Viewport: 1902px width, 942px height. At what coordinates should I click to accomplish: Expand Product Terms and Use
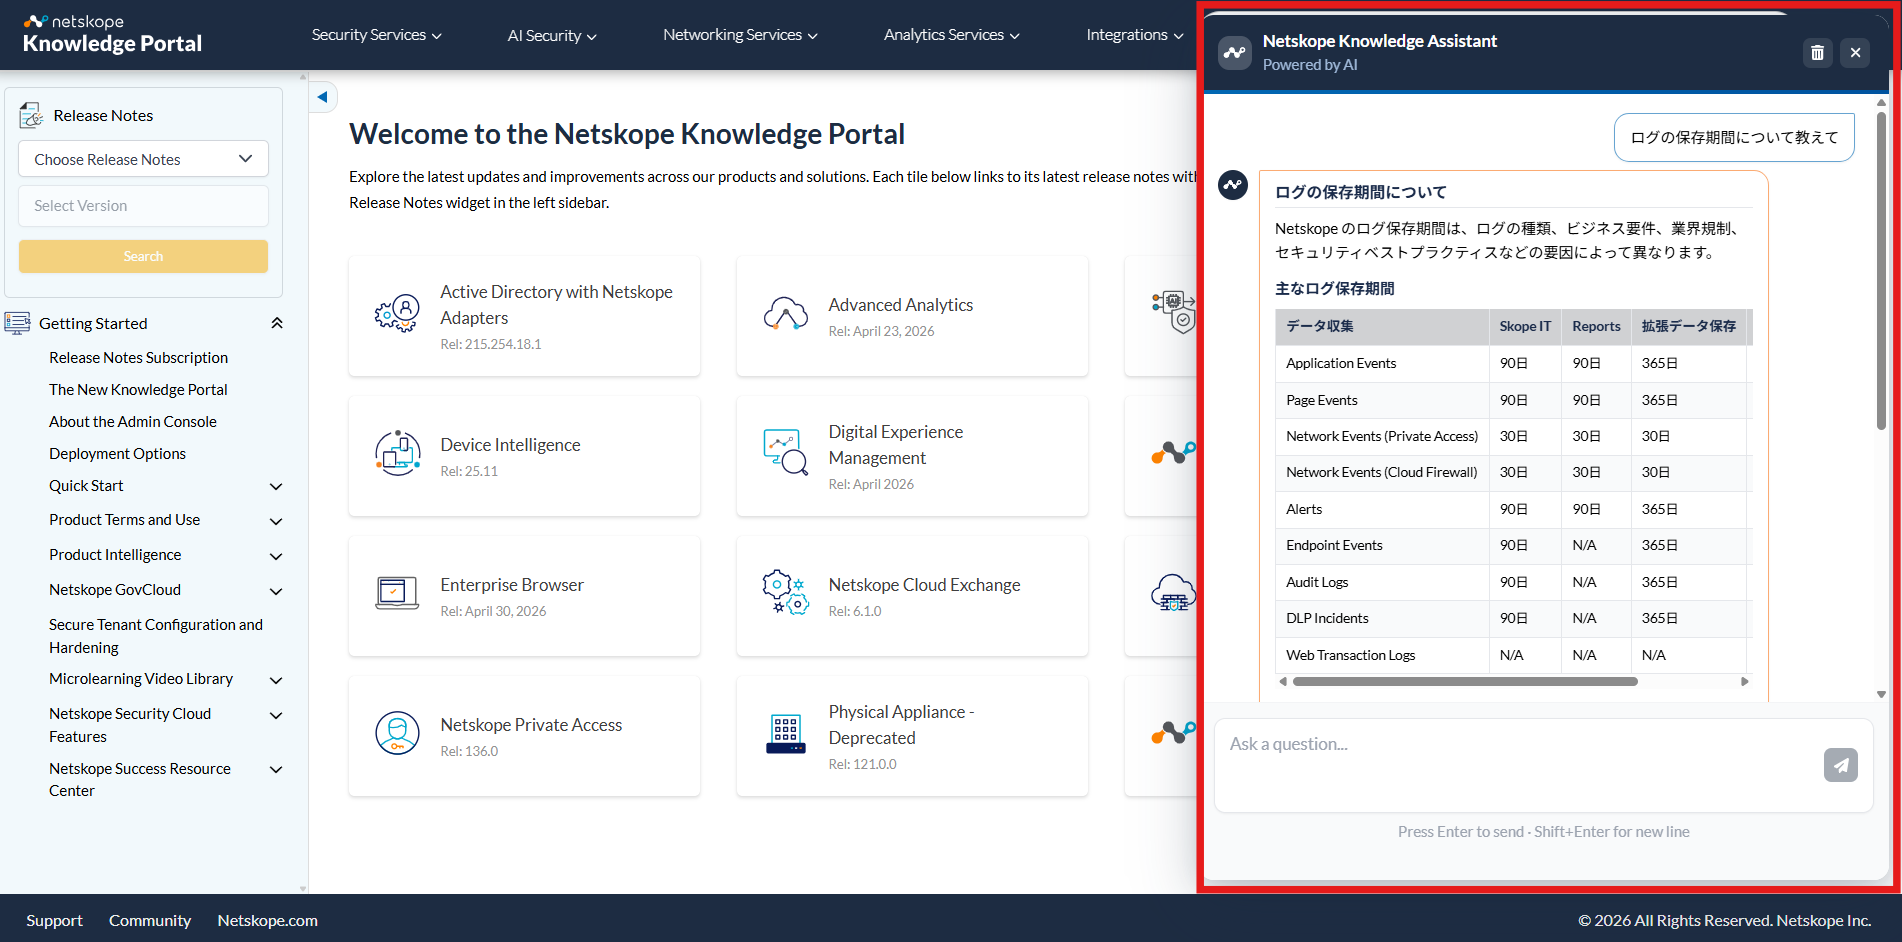coord(276,522)
